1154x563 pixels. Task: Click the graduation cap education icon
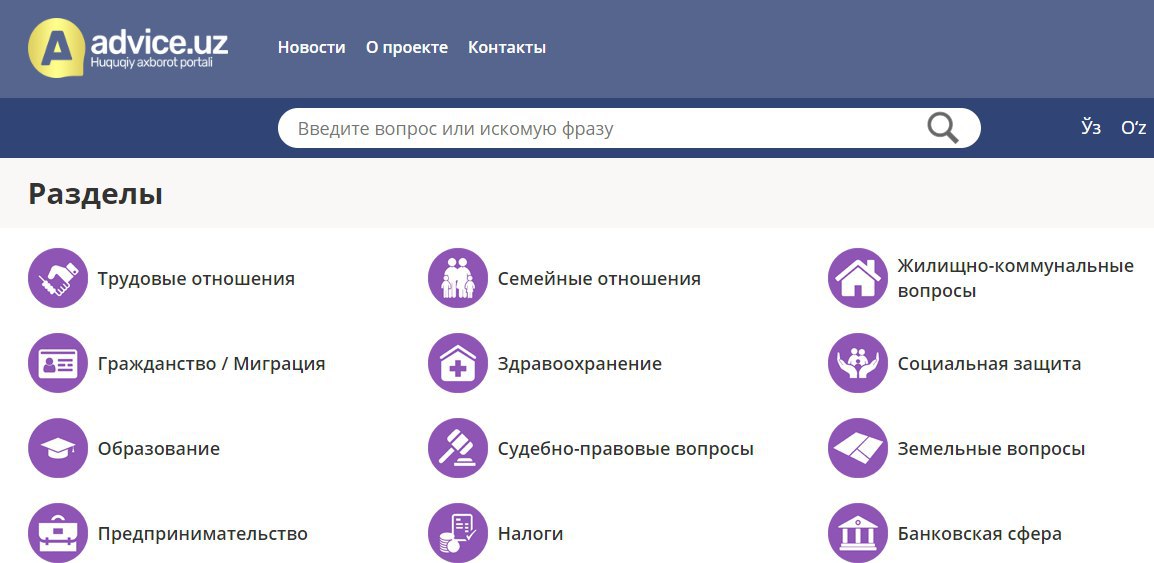pyautogui.click(x=58, y=448)
